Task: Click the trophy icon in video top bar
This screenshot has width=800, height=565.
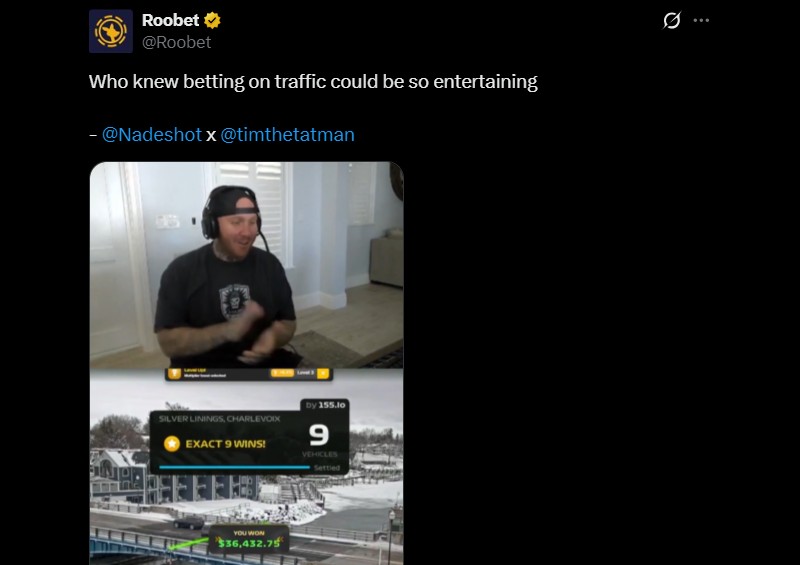Action: [x=174, y=374]
